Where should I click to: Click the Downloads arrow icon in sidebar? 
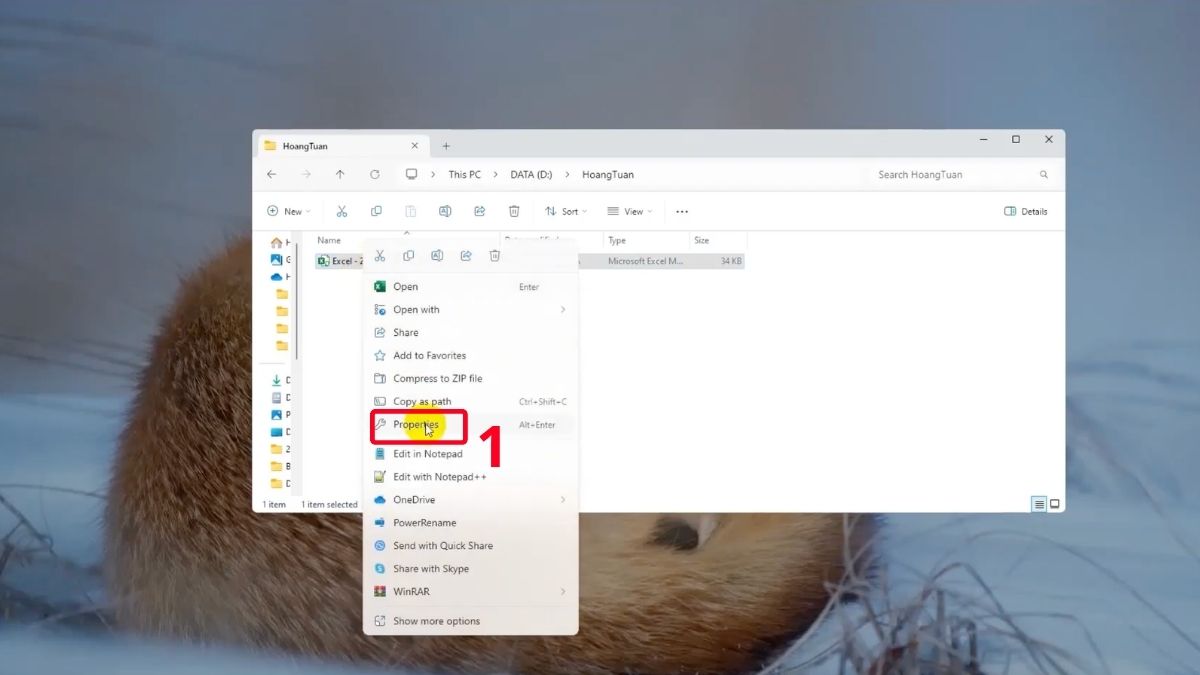277,380
